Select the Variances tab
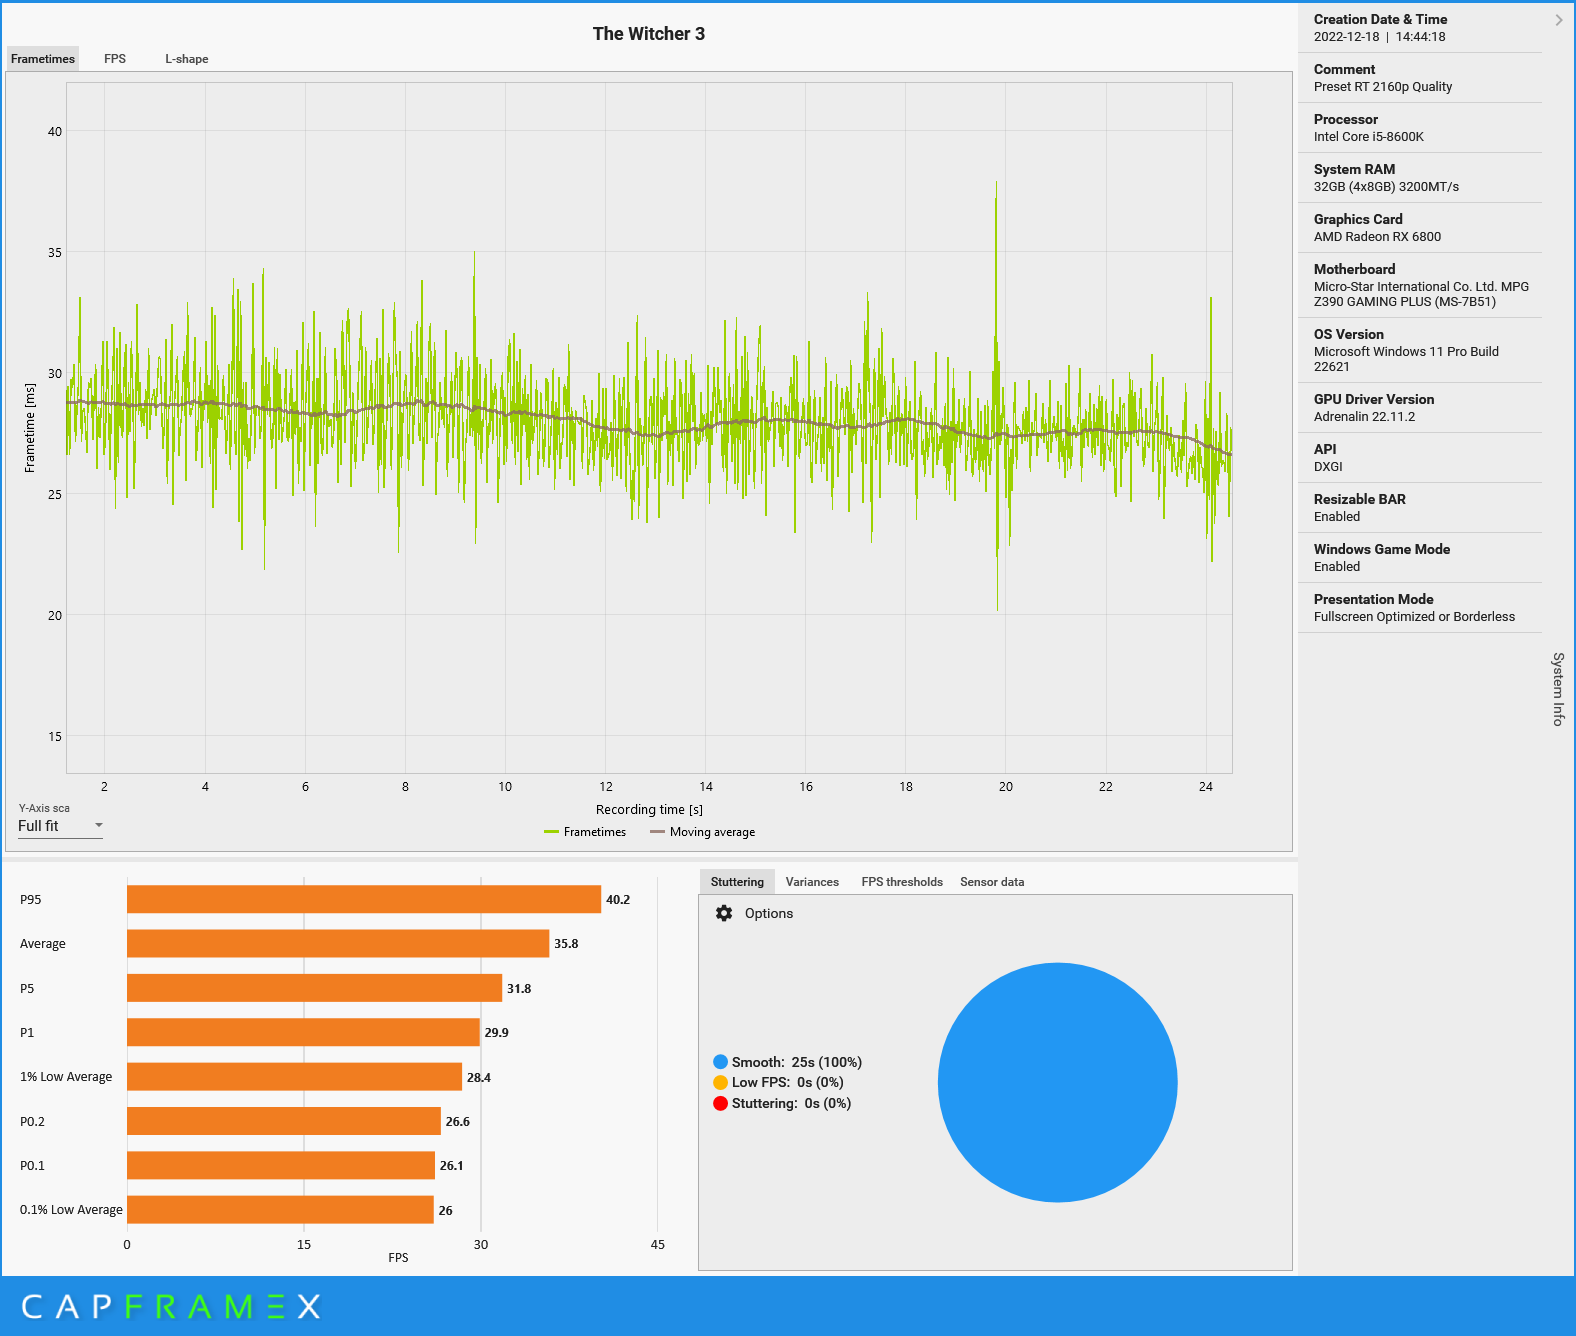 (x=812, y=882)
